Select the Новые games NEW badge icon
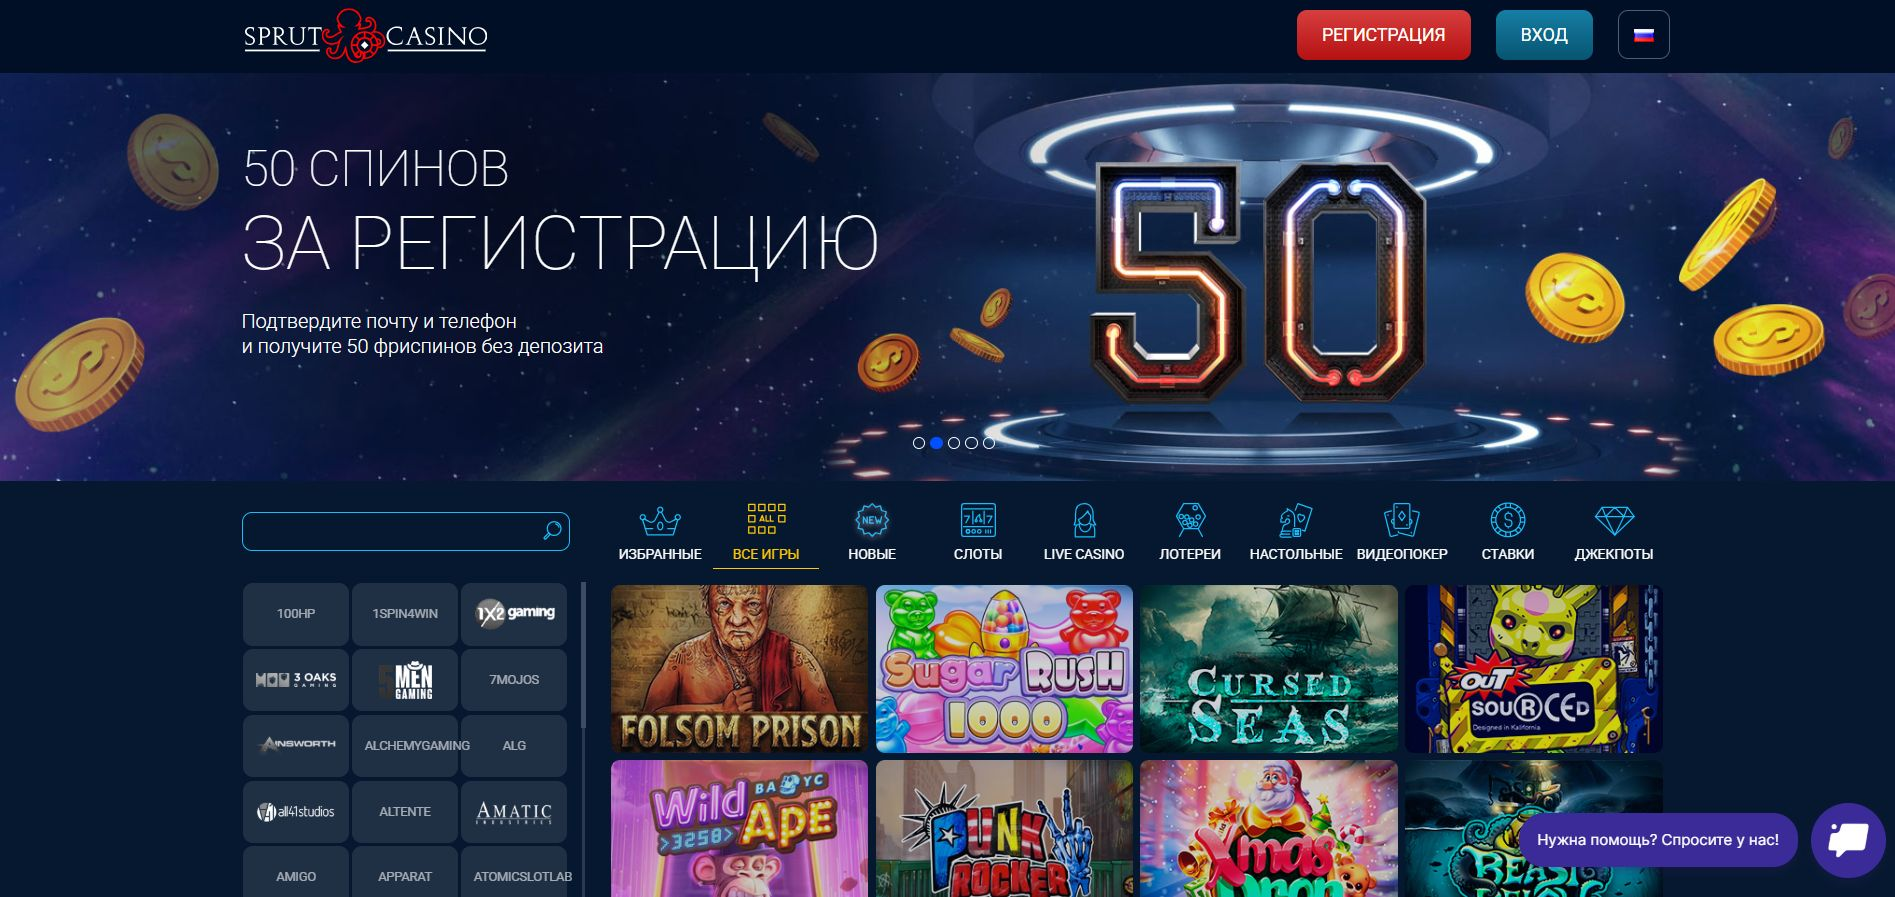The height and width of the screenshot is (897, 1895). point(872,520)
